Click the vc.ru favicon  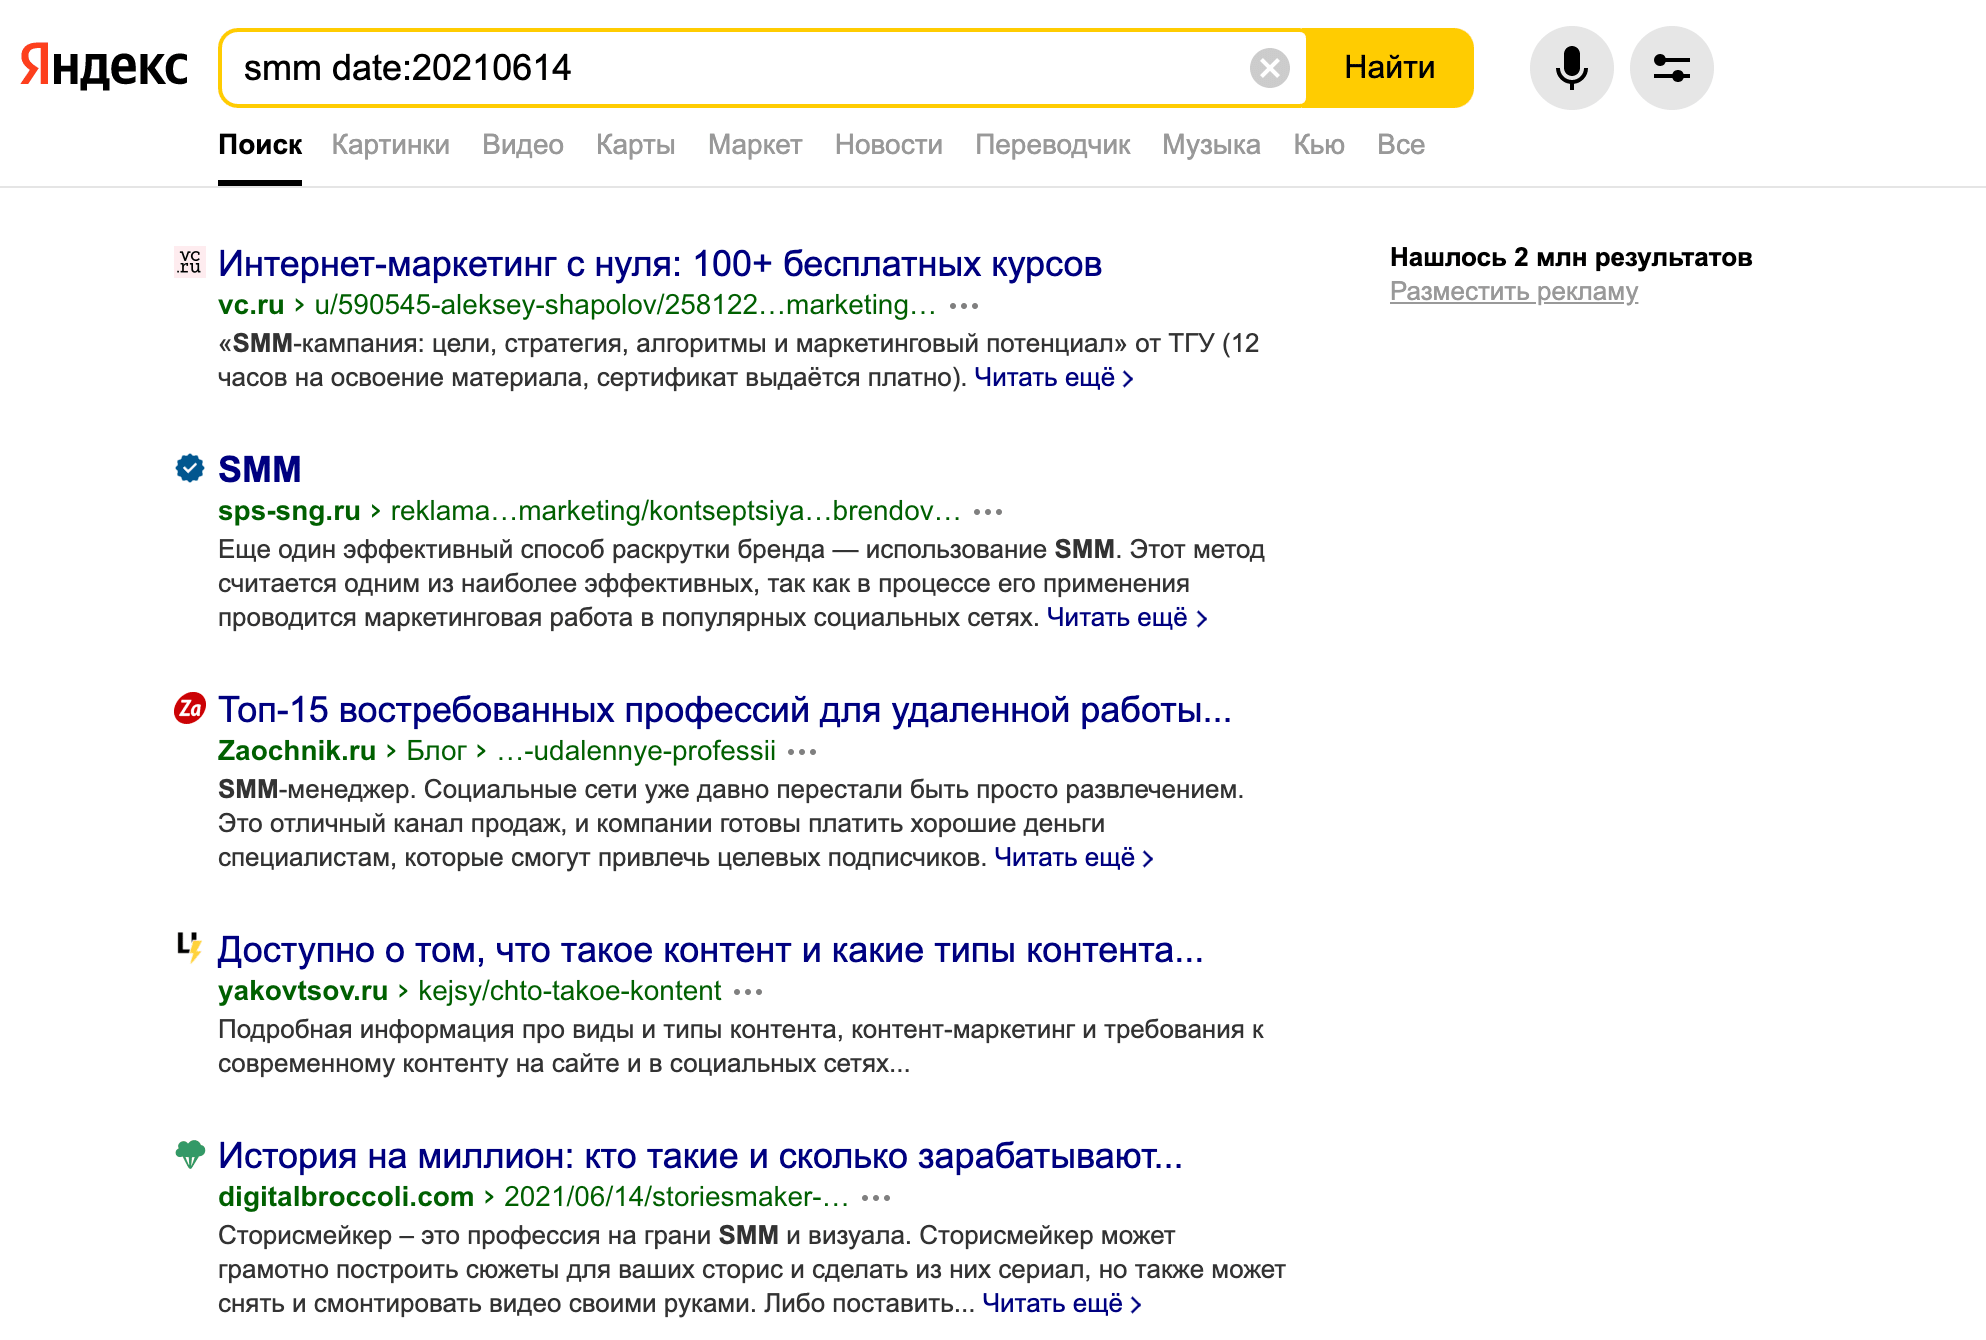click(x=190, y=262)
